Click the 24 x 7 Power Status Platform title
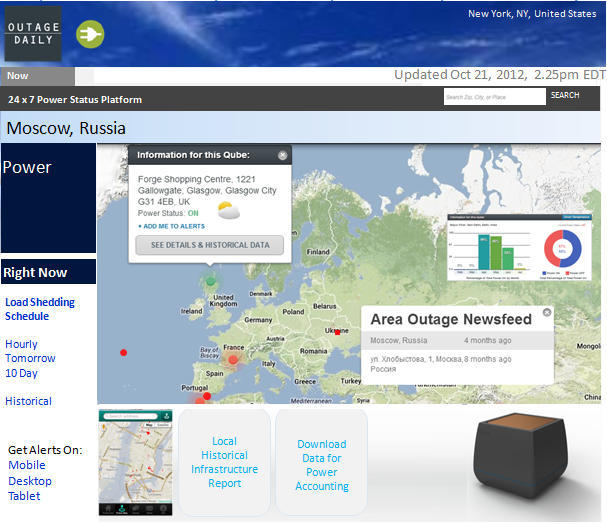 tap(75, 100)
